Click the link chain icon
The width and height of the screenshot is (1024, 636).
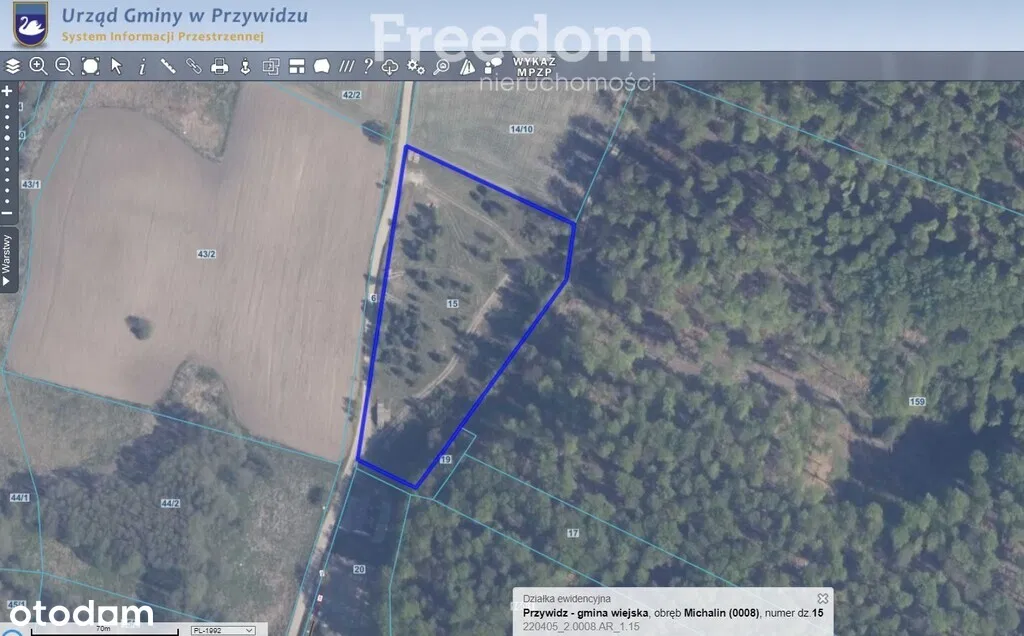pos(194,66)
